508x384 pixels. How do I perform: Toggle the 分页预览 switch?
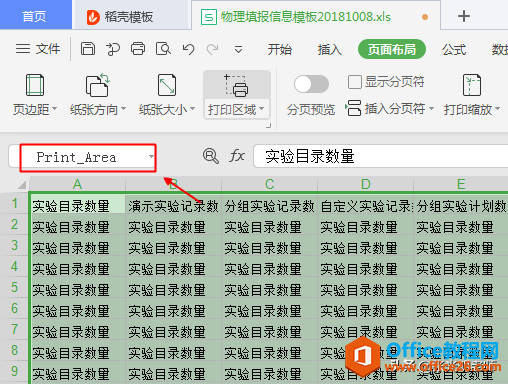click(x=311, y=84)
